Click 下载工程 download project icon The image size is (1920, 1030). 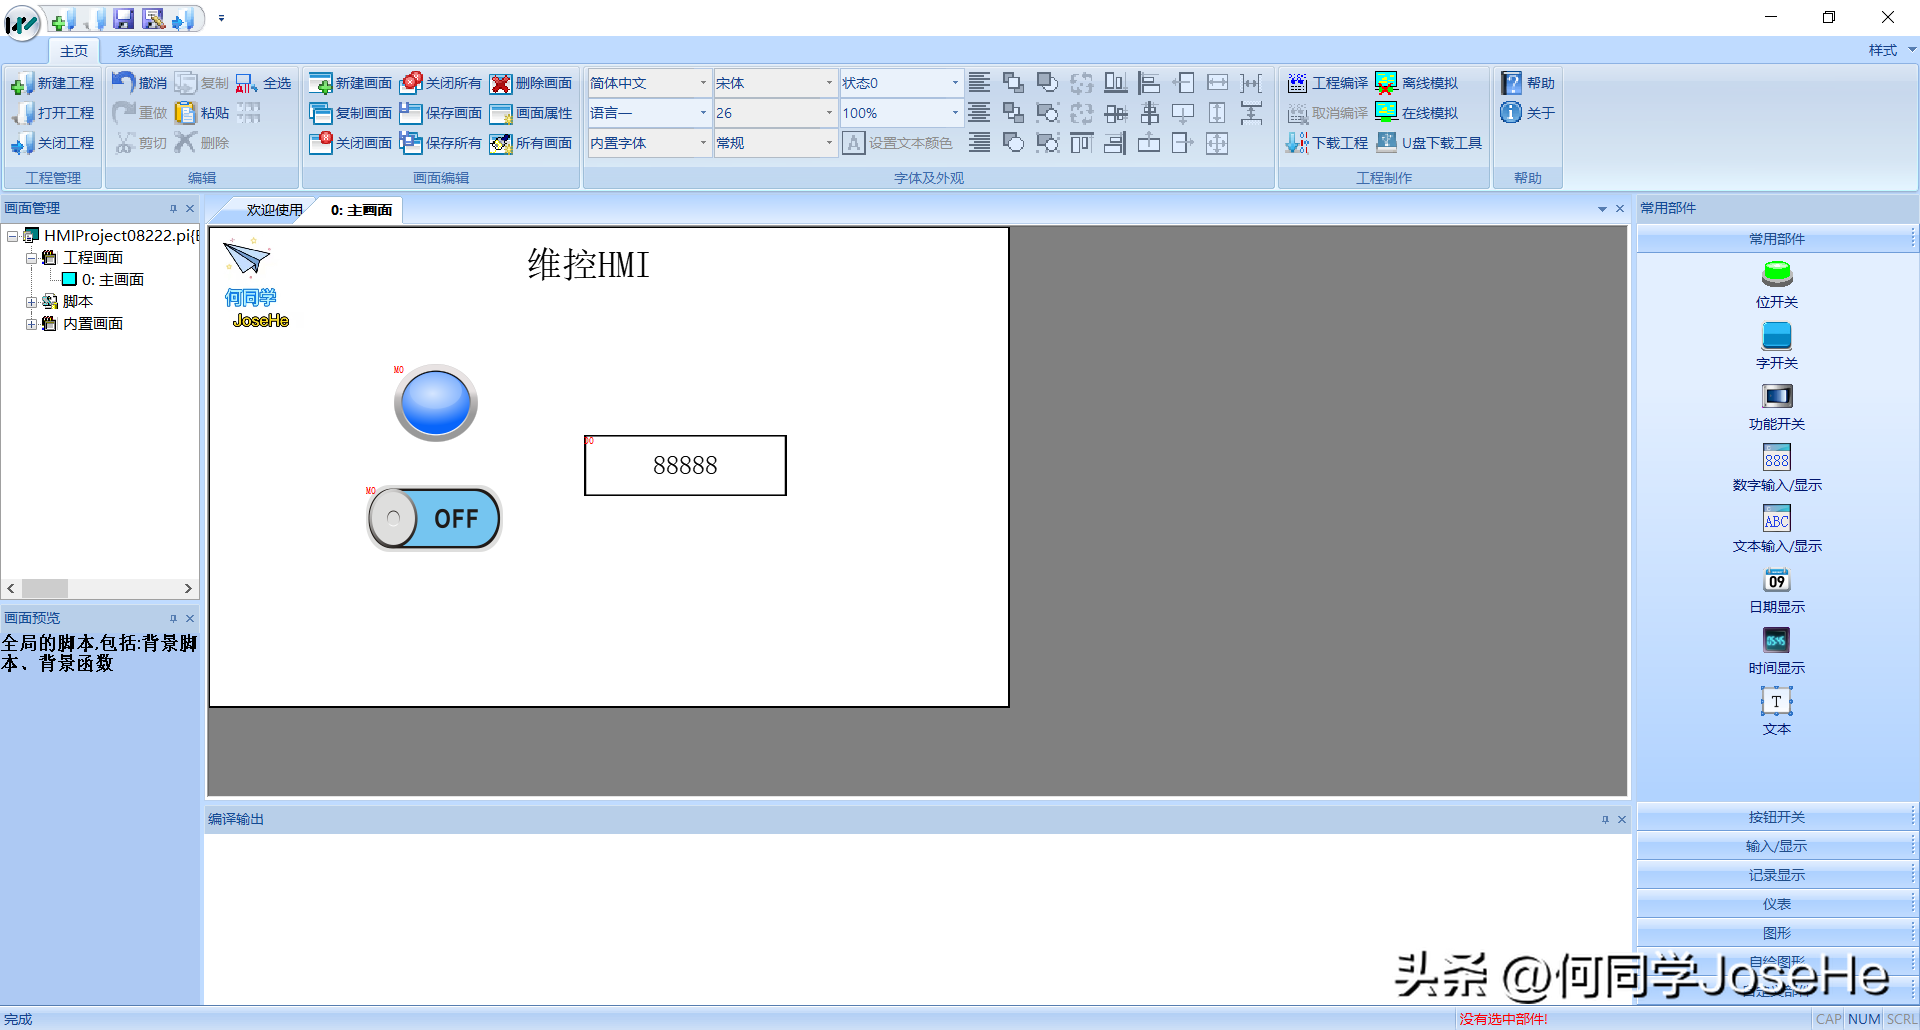1297,143
